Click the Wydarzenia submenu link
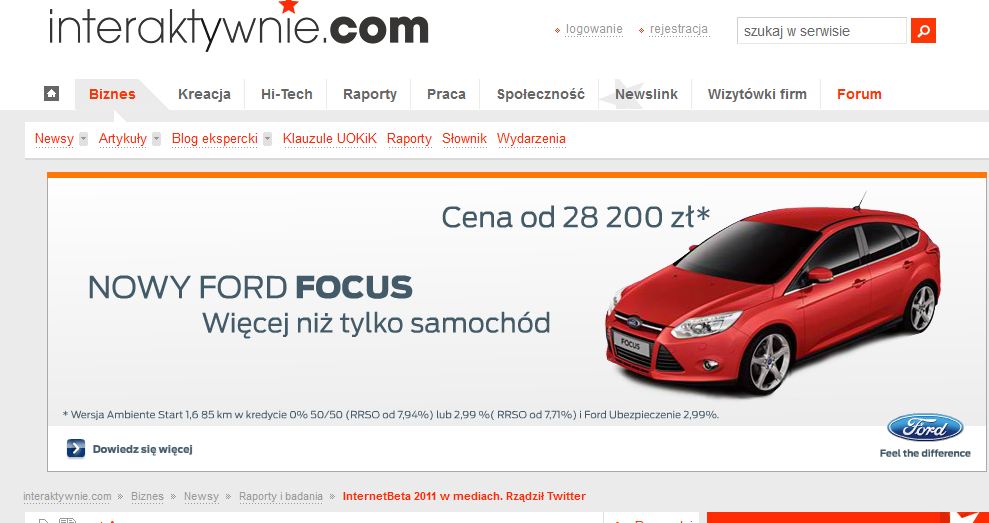The image size is (989, 523). pyautogui.click(x=531, y=139)
